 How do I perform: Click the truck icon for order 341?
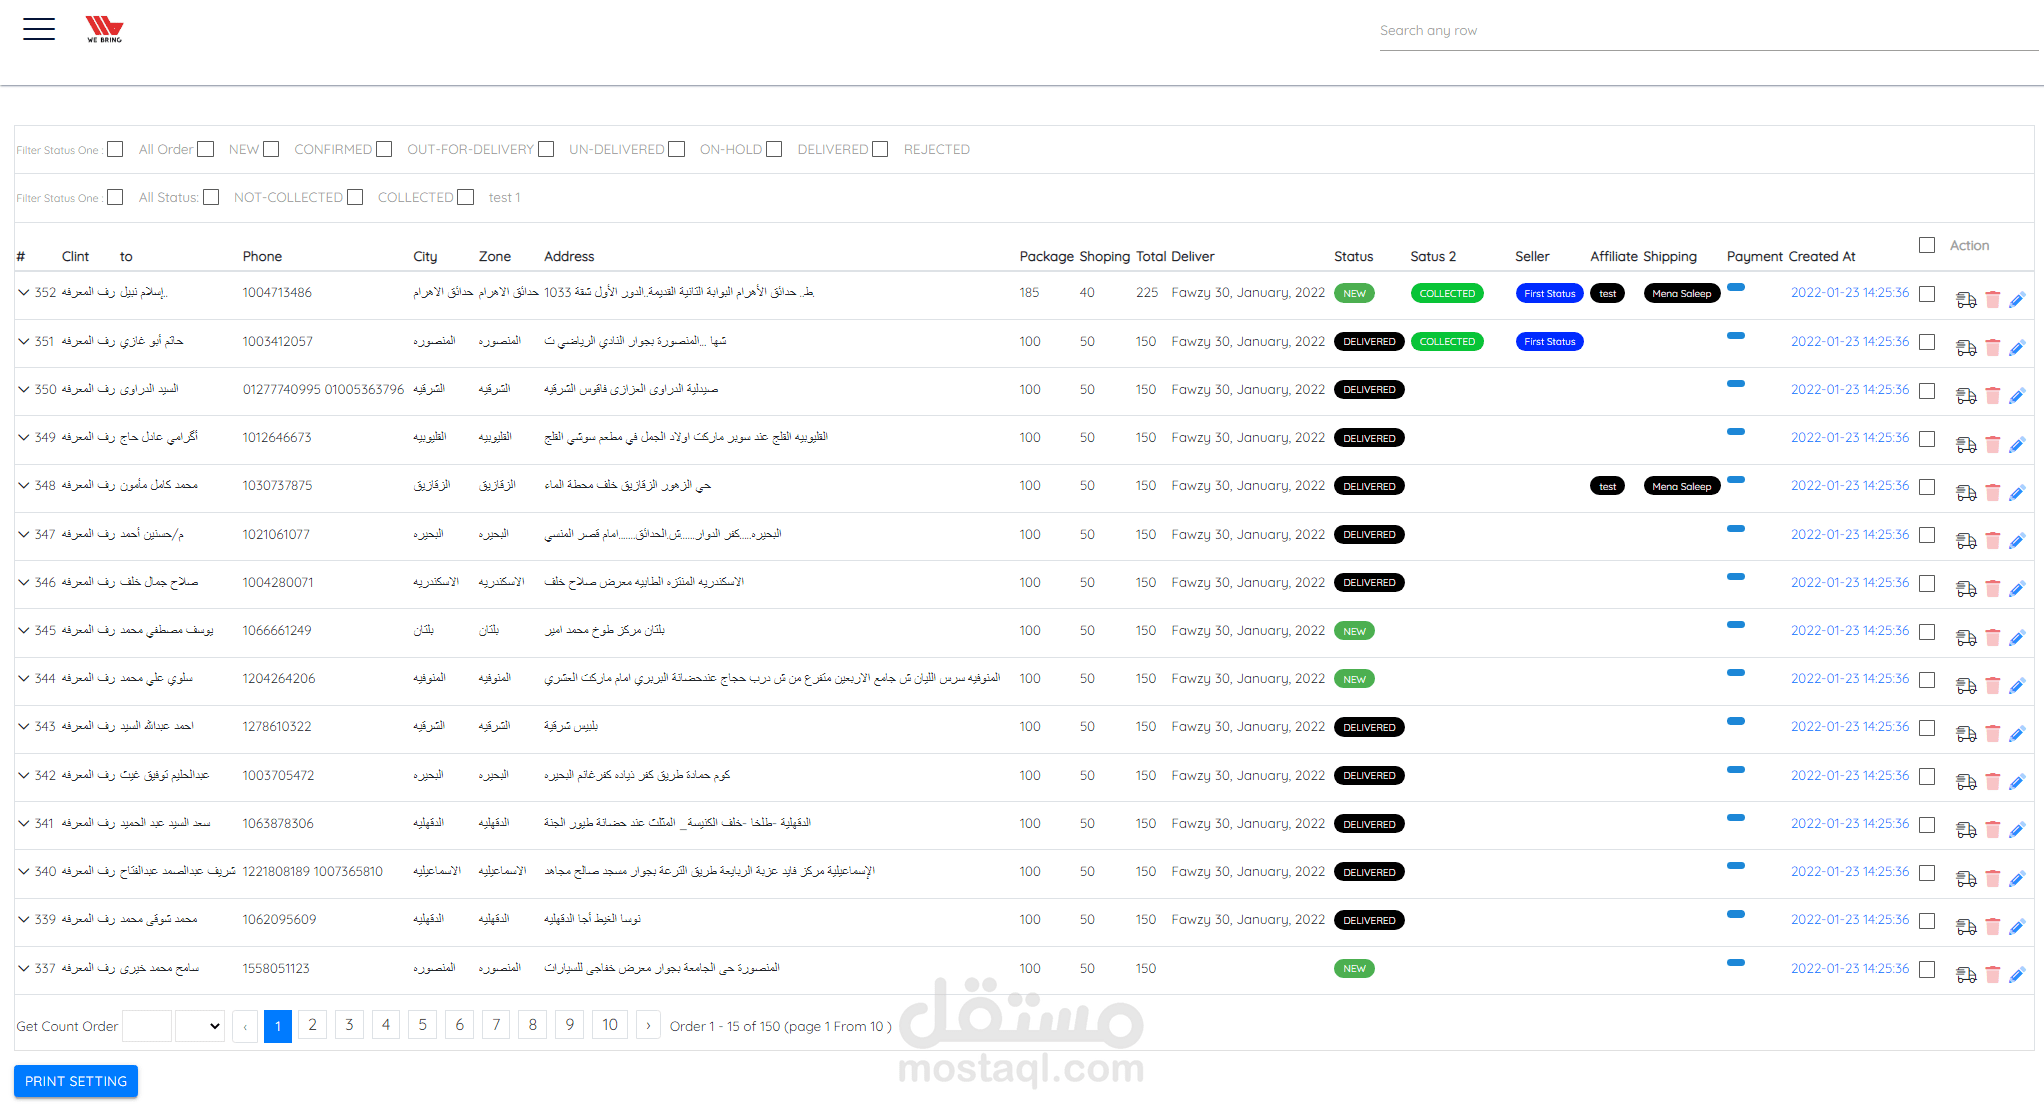pyautogui.click(x=1966, y=829)
